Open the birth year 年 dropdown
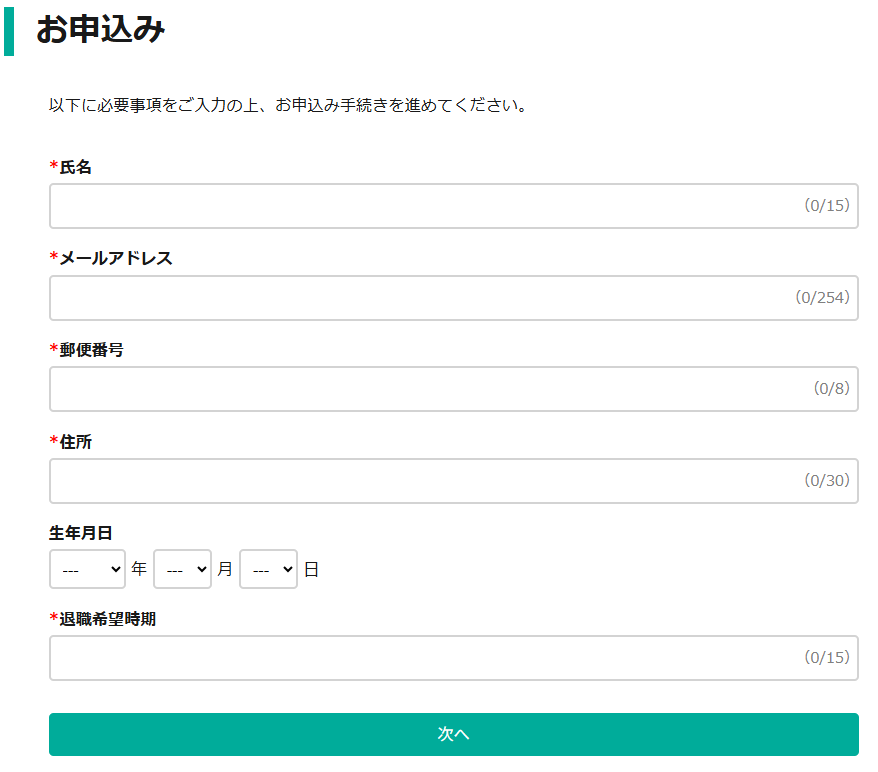 [x=87, y=569]
